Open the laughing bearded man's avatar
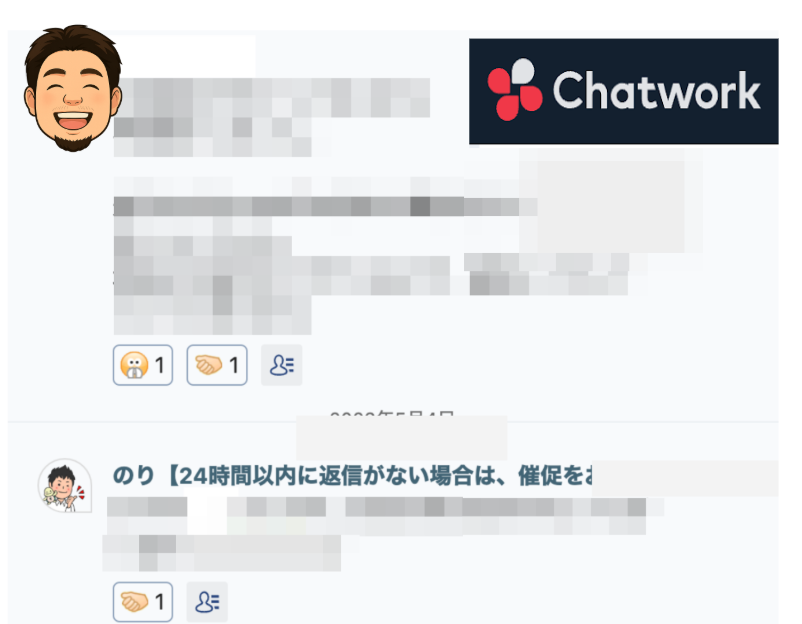This screenshot has width=802, height=624. point(73,88)
